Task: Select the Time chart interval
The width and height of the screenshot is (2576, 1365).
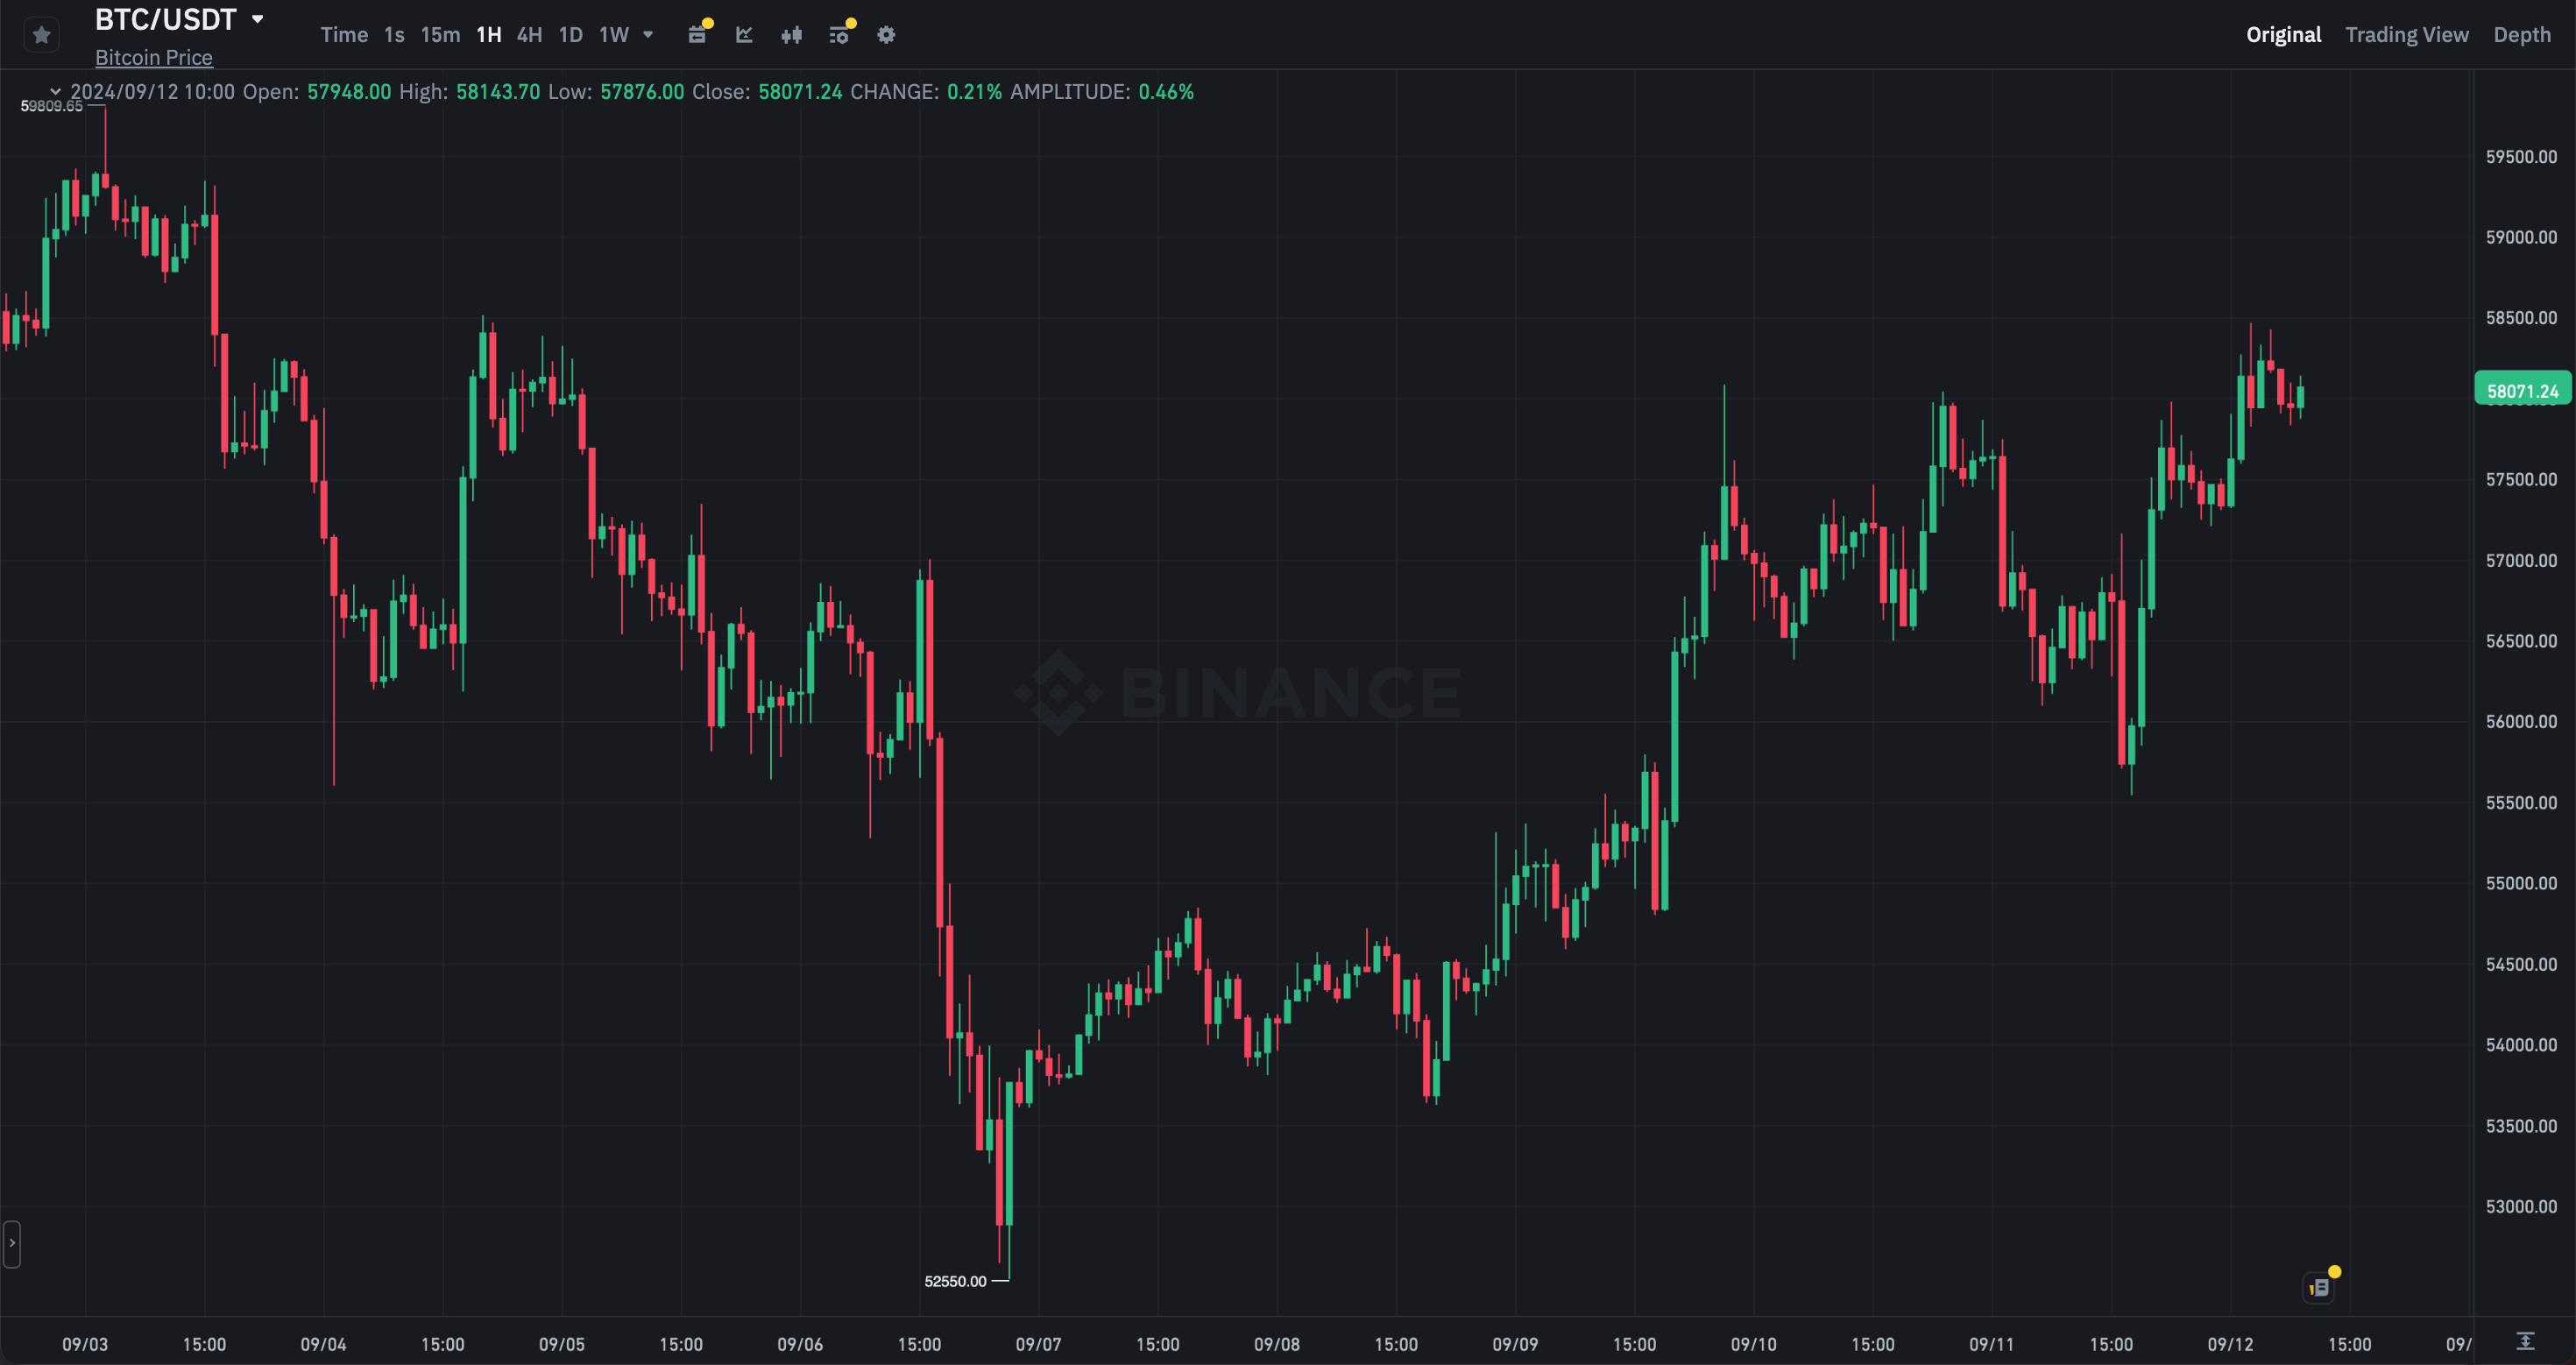Action: (x=344, y=35)
